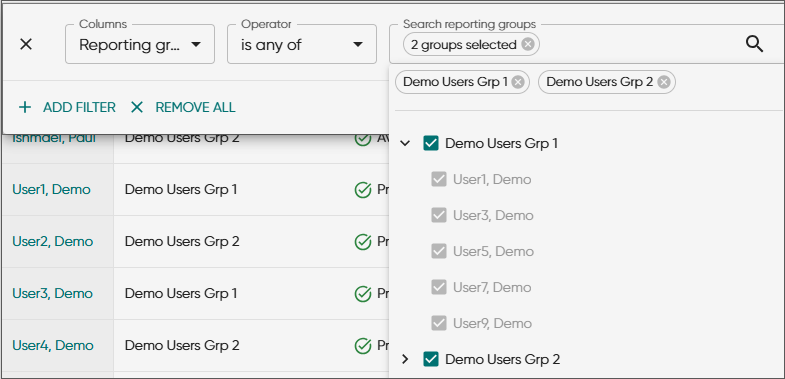Uncheck the Demo Users Grp 1 checkbox
This screenshot has height=379, width=785.
[431, 144]
